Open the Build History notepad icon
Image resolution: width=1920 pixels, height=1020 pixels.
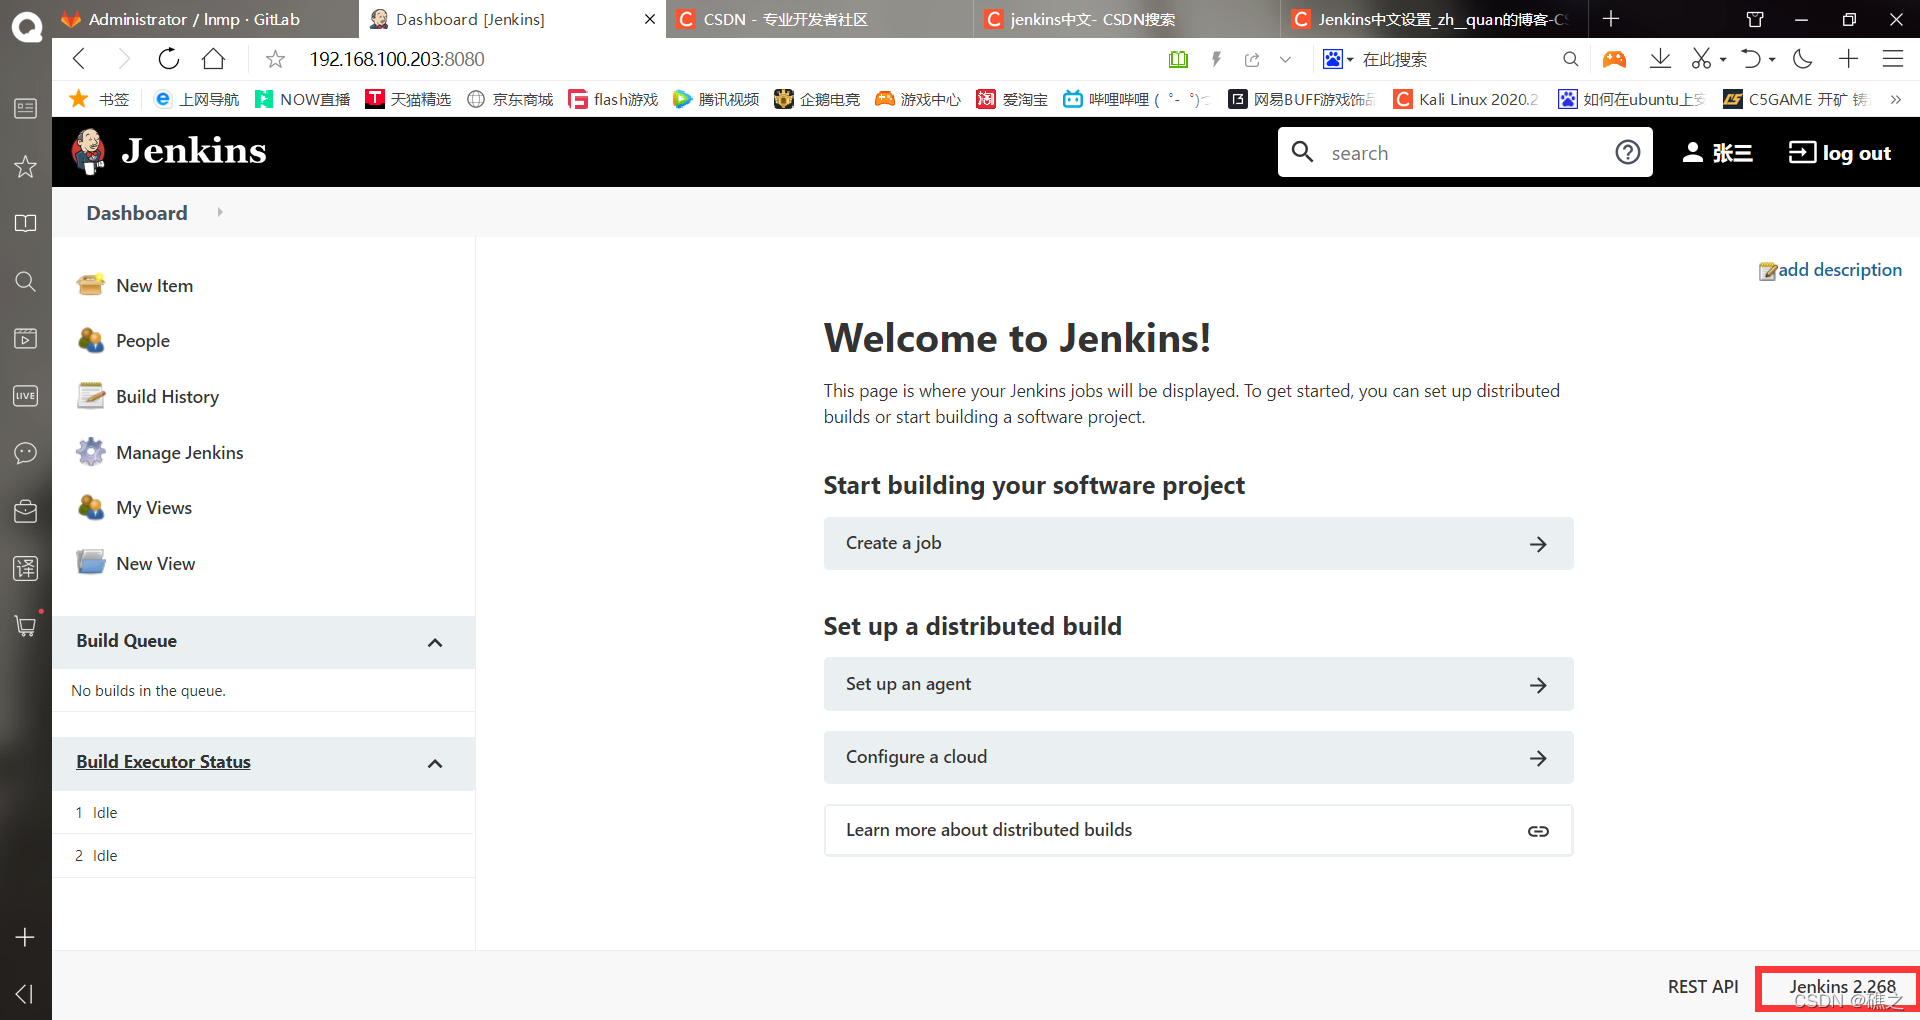[91, 397]
